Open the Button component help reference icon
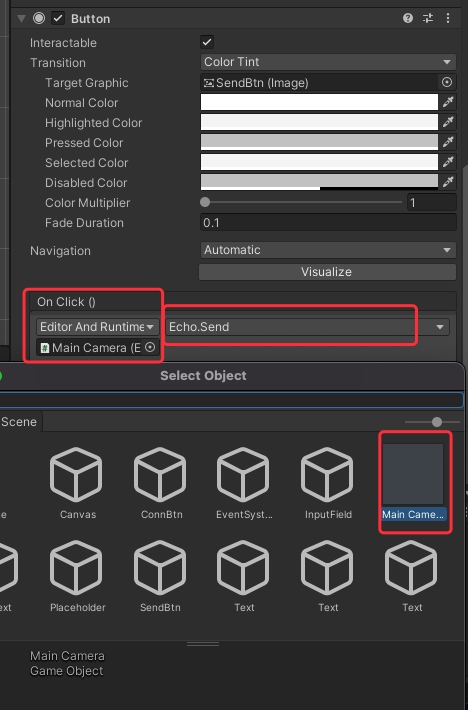Image resolution: width=468 pixels, height=710 pixels. pos(408,18)
